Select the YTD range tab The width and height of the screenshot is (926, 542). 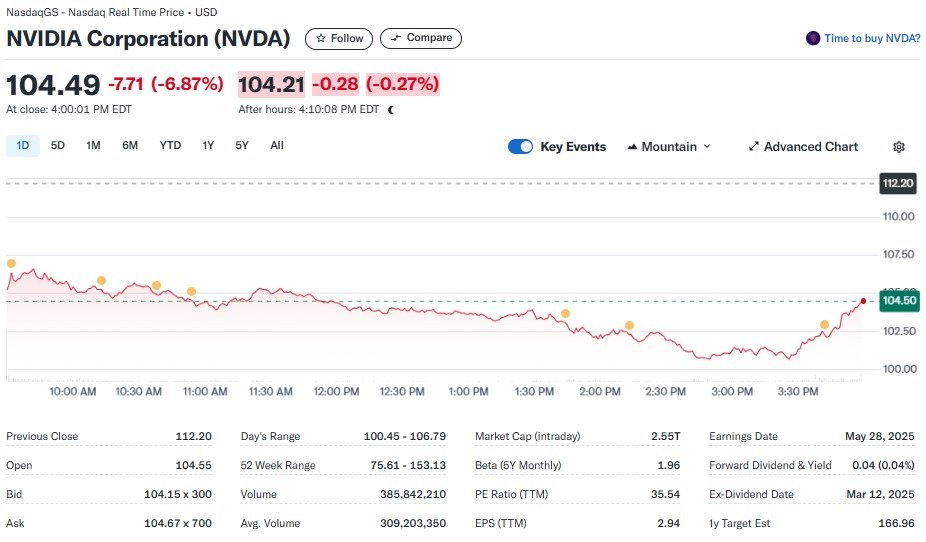pos(170,146)
